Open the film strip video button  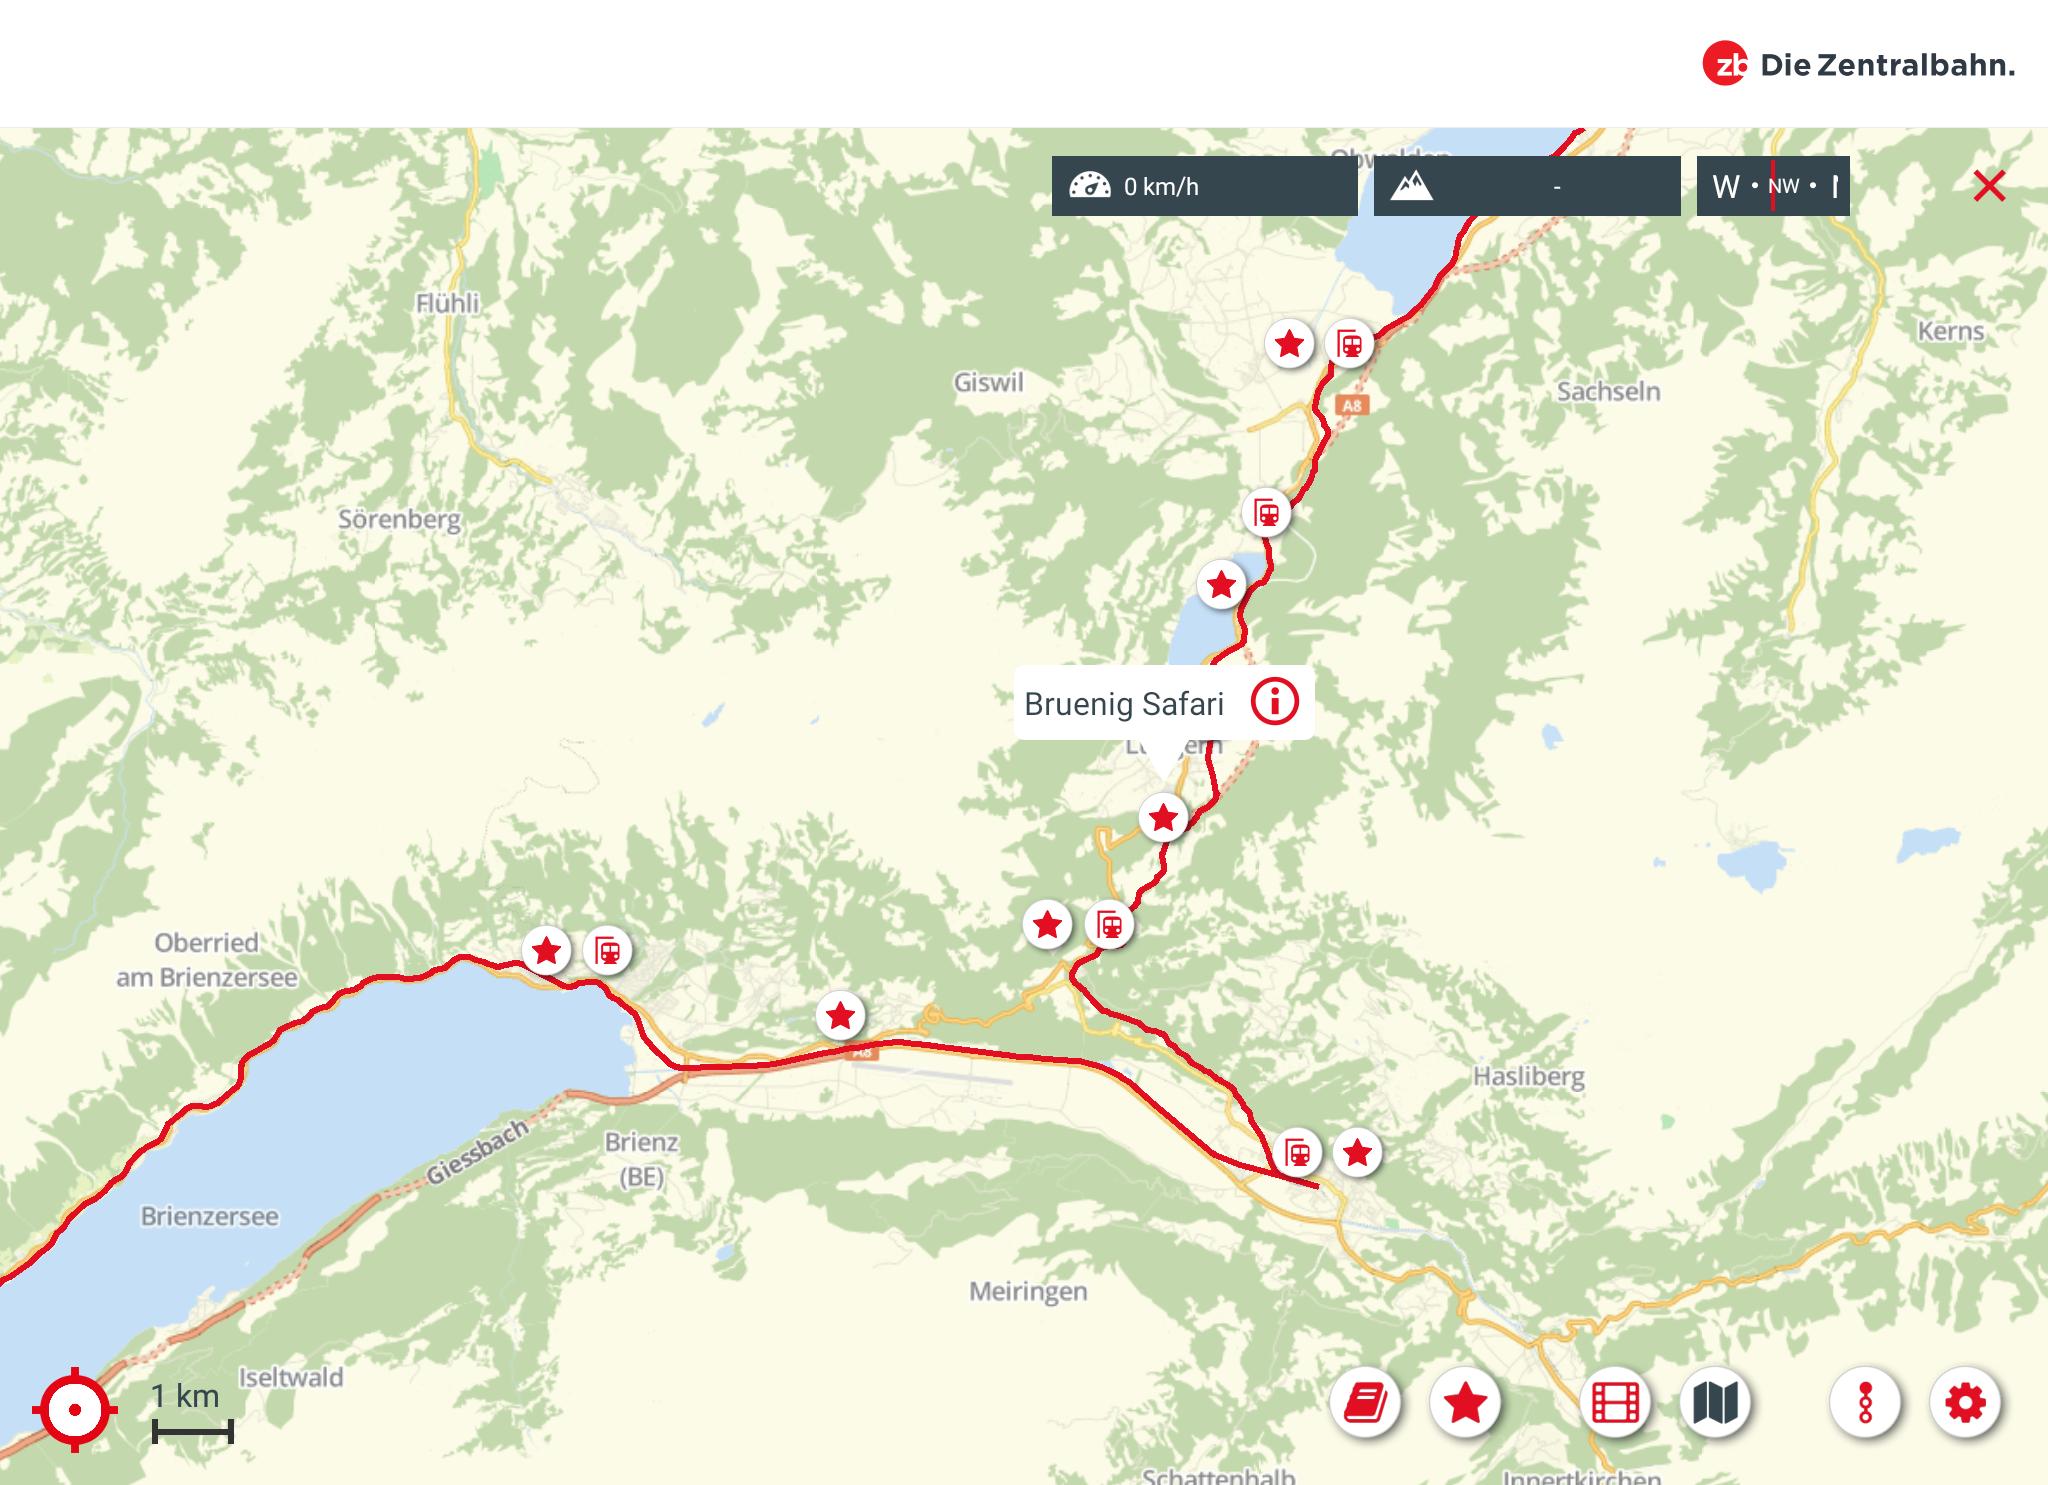1615,1403
